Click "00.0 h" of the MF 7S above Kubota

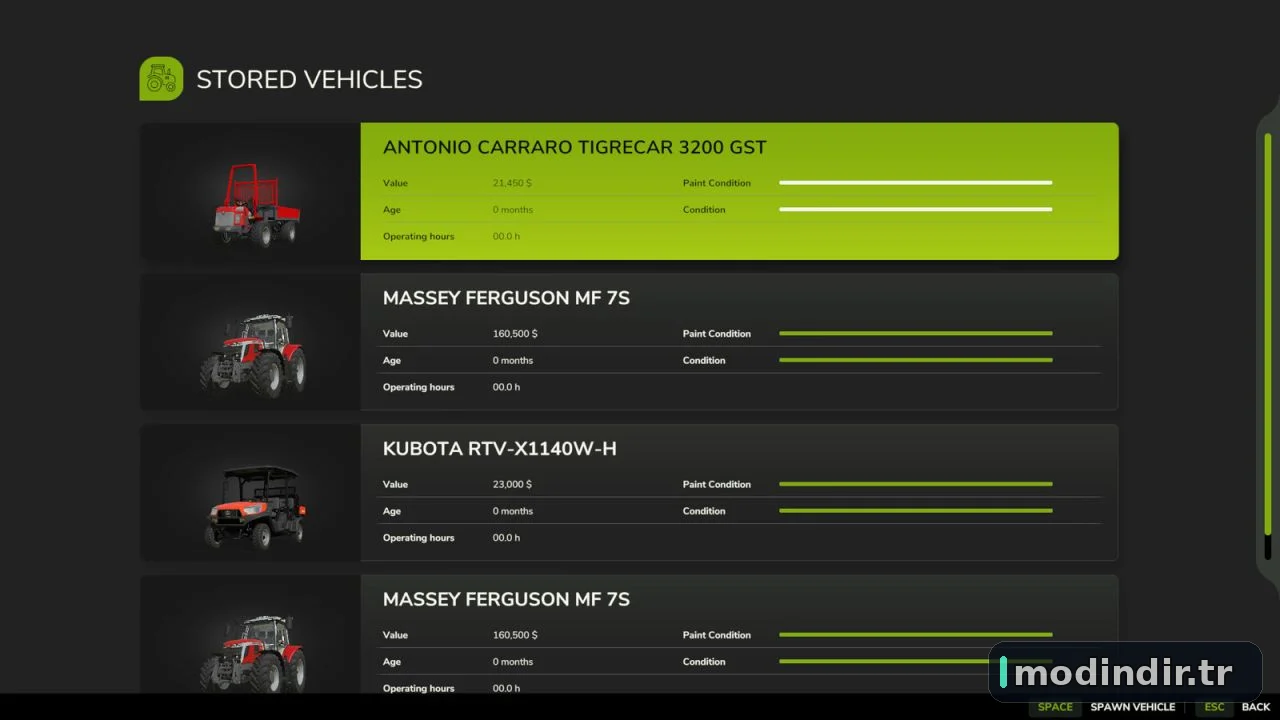[506, 388]
